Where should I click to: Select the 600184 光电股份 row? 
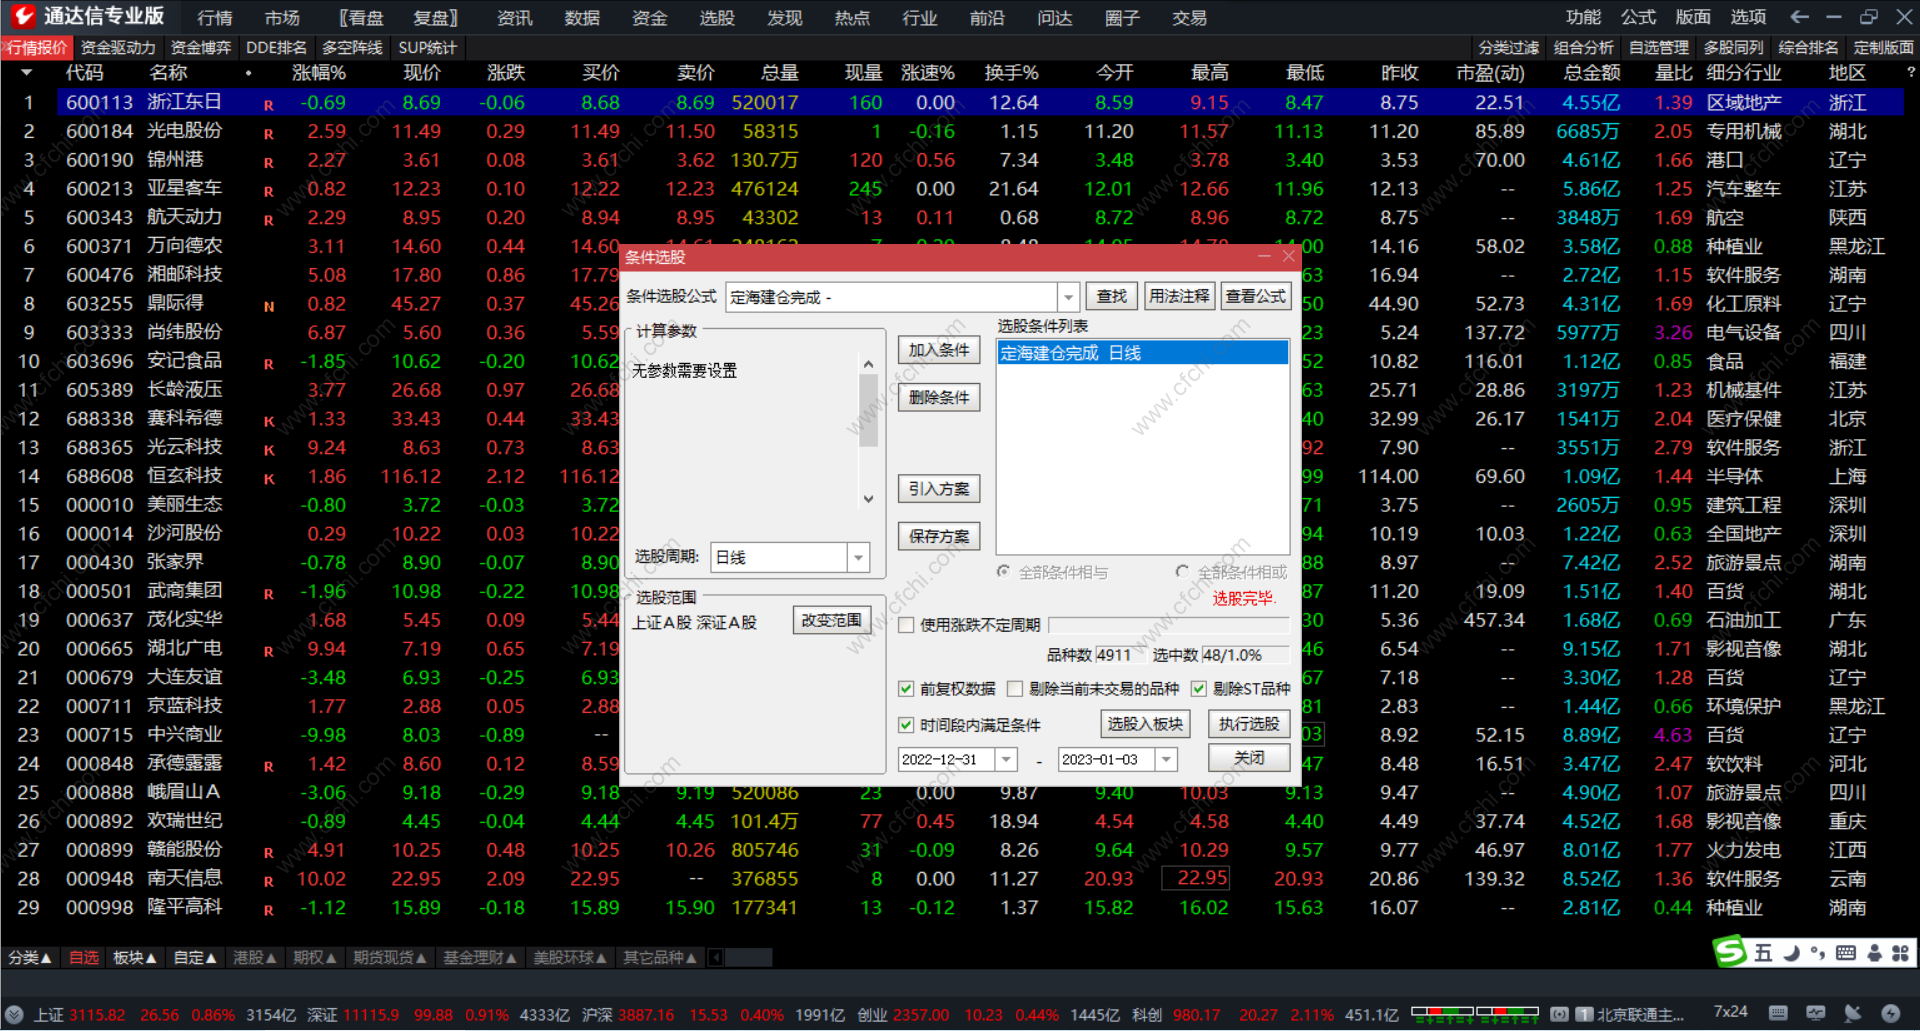point(951,131)
